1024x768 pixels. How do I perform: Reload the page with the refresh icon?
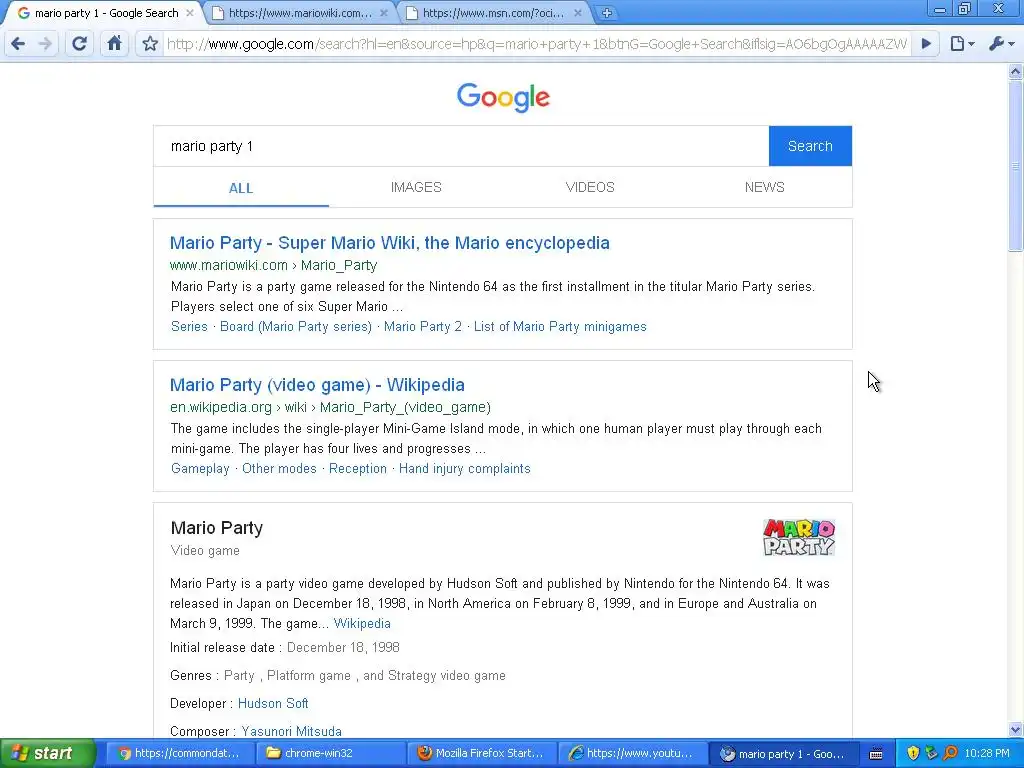pos(79,44)
